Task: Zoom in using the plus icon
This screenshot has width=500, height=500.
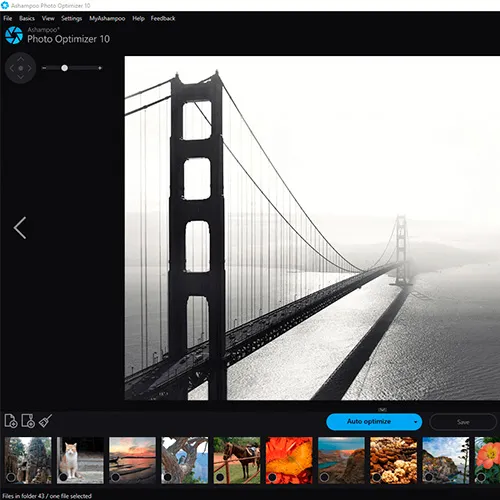Action: [x=100, y=68]
